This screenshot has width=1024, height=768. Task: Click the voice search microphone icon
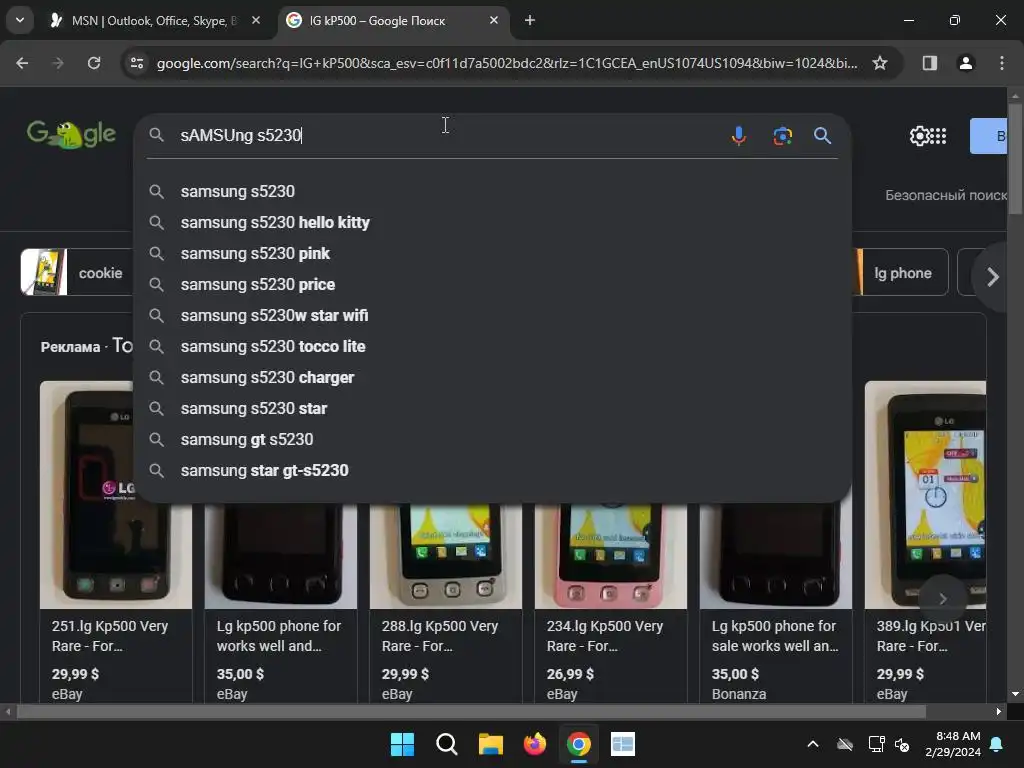739,136
